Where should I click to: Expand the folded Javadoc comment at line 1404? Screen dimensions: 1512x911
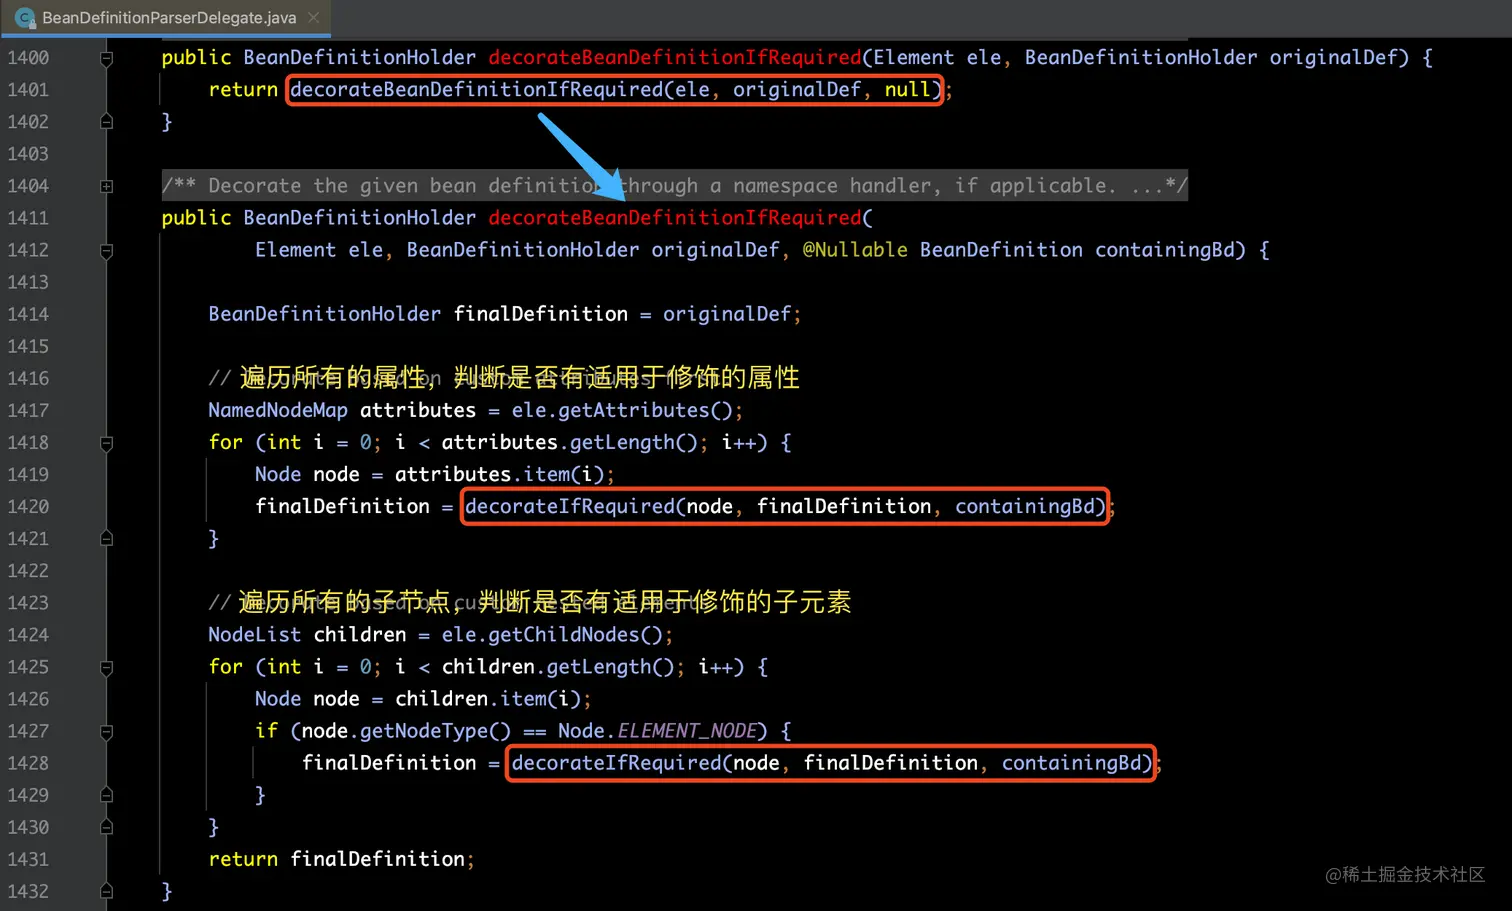tap(106, 186)
